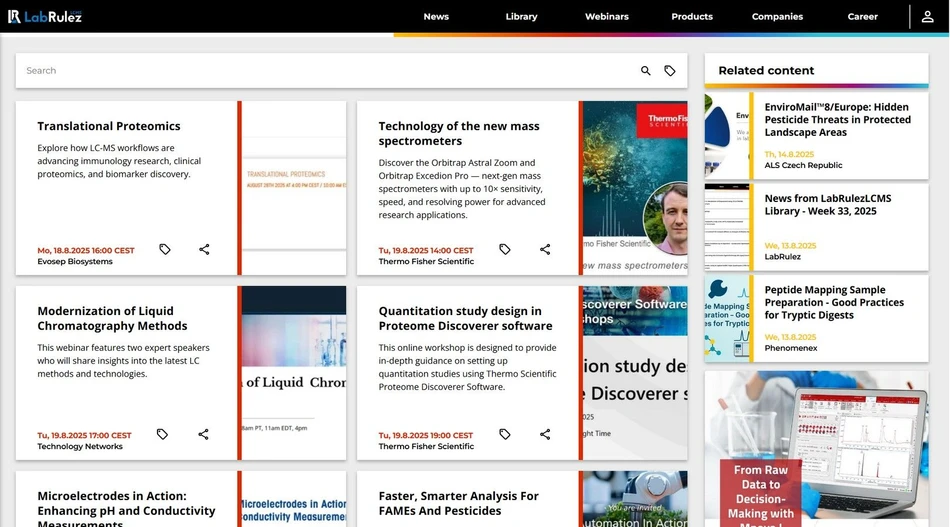The height and width of the screenshot is (527, 950).
Task: Click the search magnifier icon
Action: click(x=645, y=71)
